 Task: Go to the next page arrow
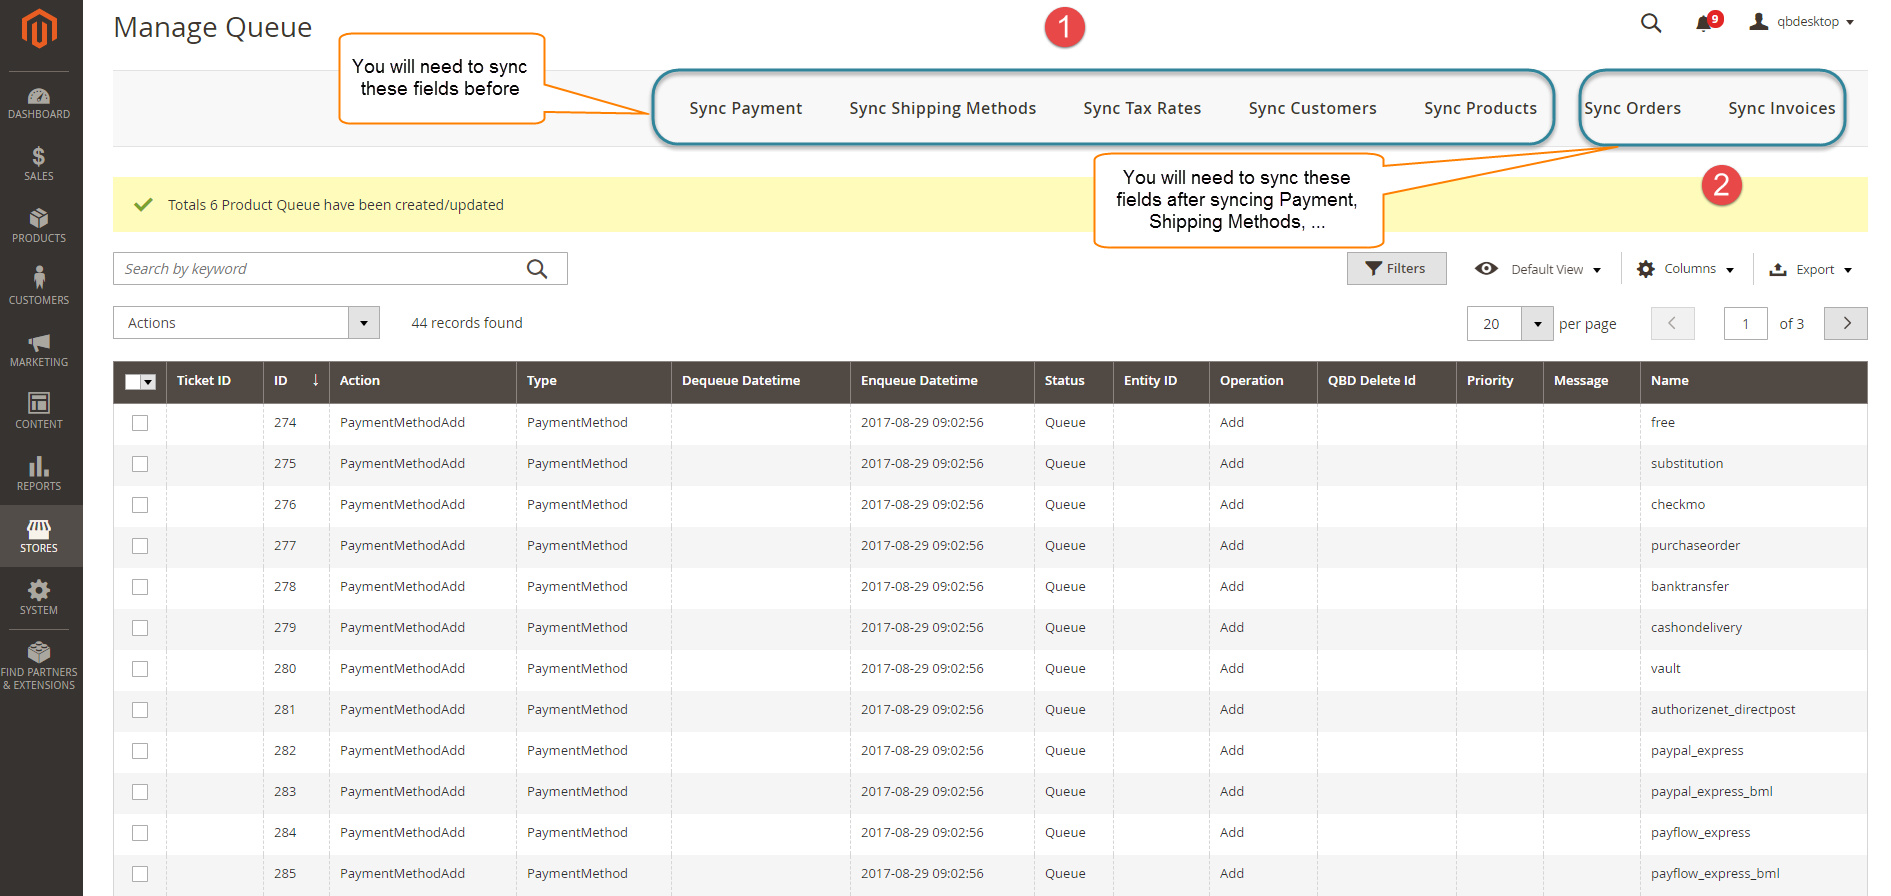pos(1846,323)
